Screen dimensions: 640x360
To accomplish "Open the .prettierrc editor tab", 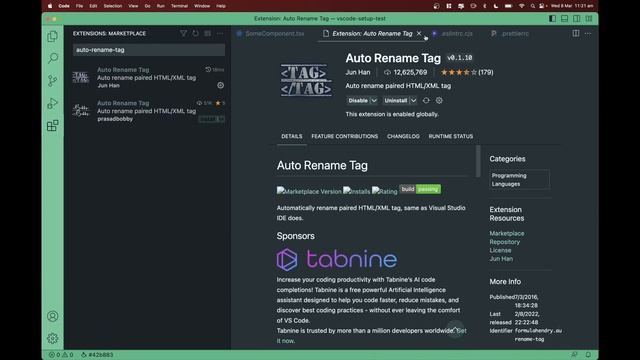I will pyautogui.click(x=515, y=34).
